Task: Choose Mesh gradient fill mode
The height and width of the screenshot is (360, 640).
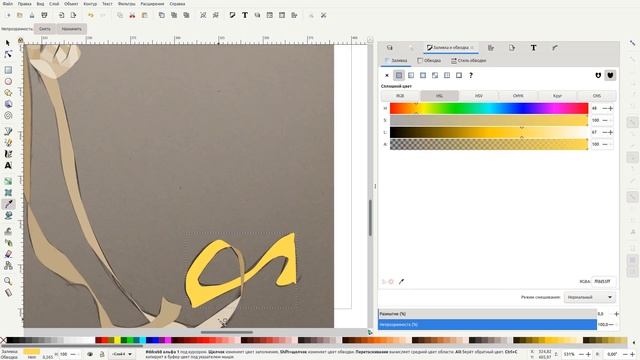Action: 435,75
